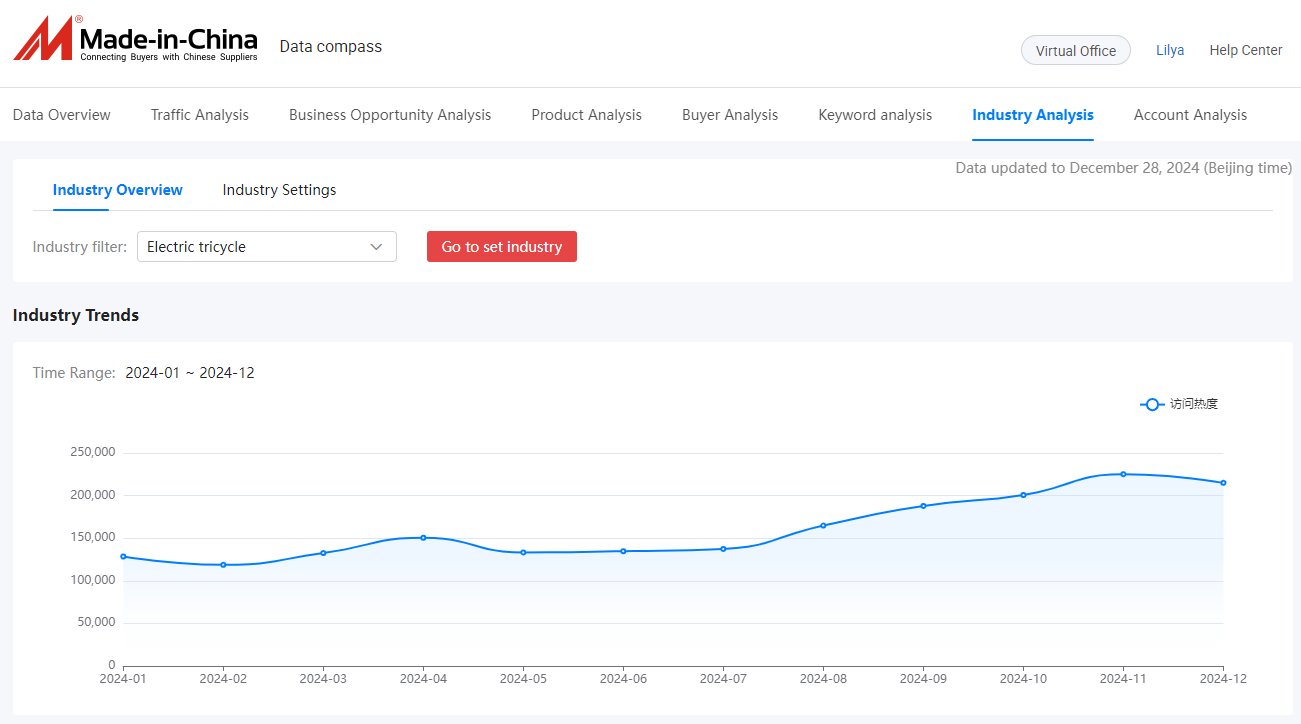Open the Industry Settings sub-tab
Viewport: 1301px width, 724px height.
click(279, 190)
